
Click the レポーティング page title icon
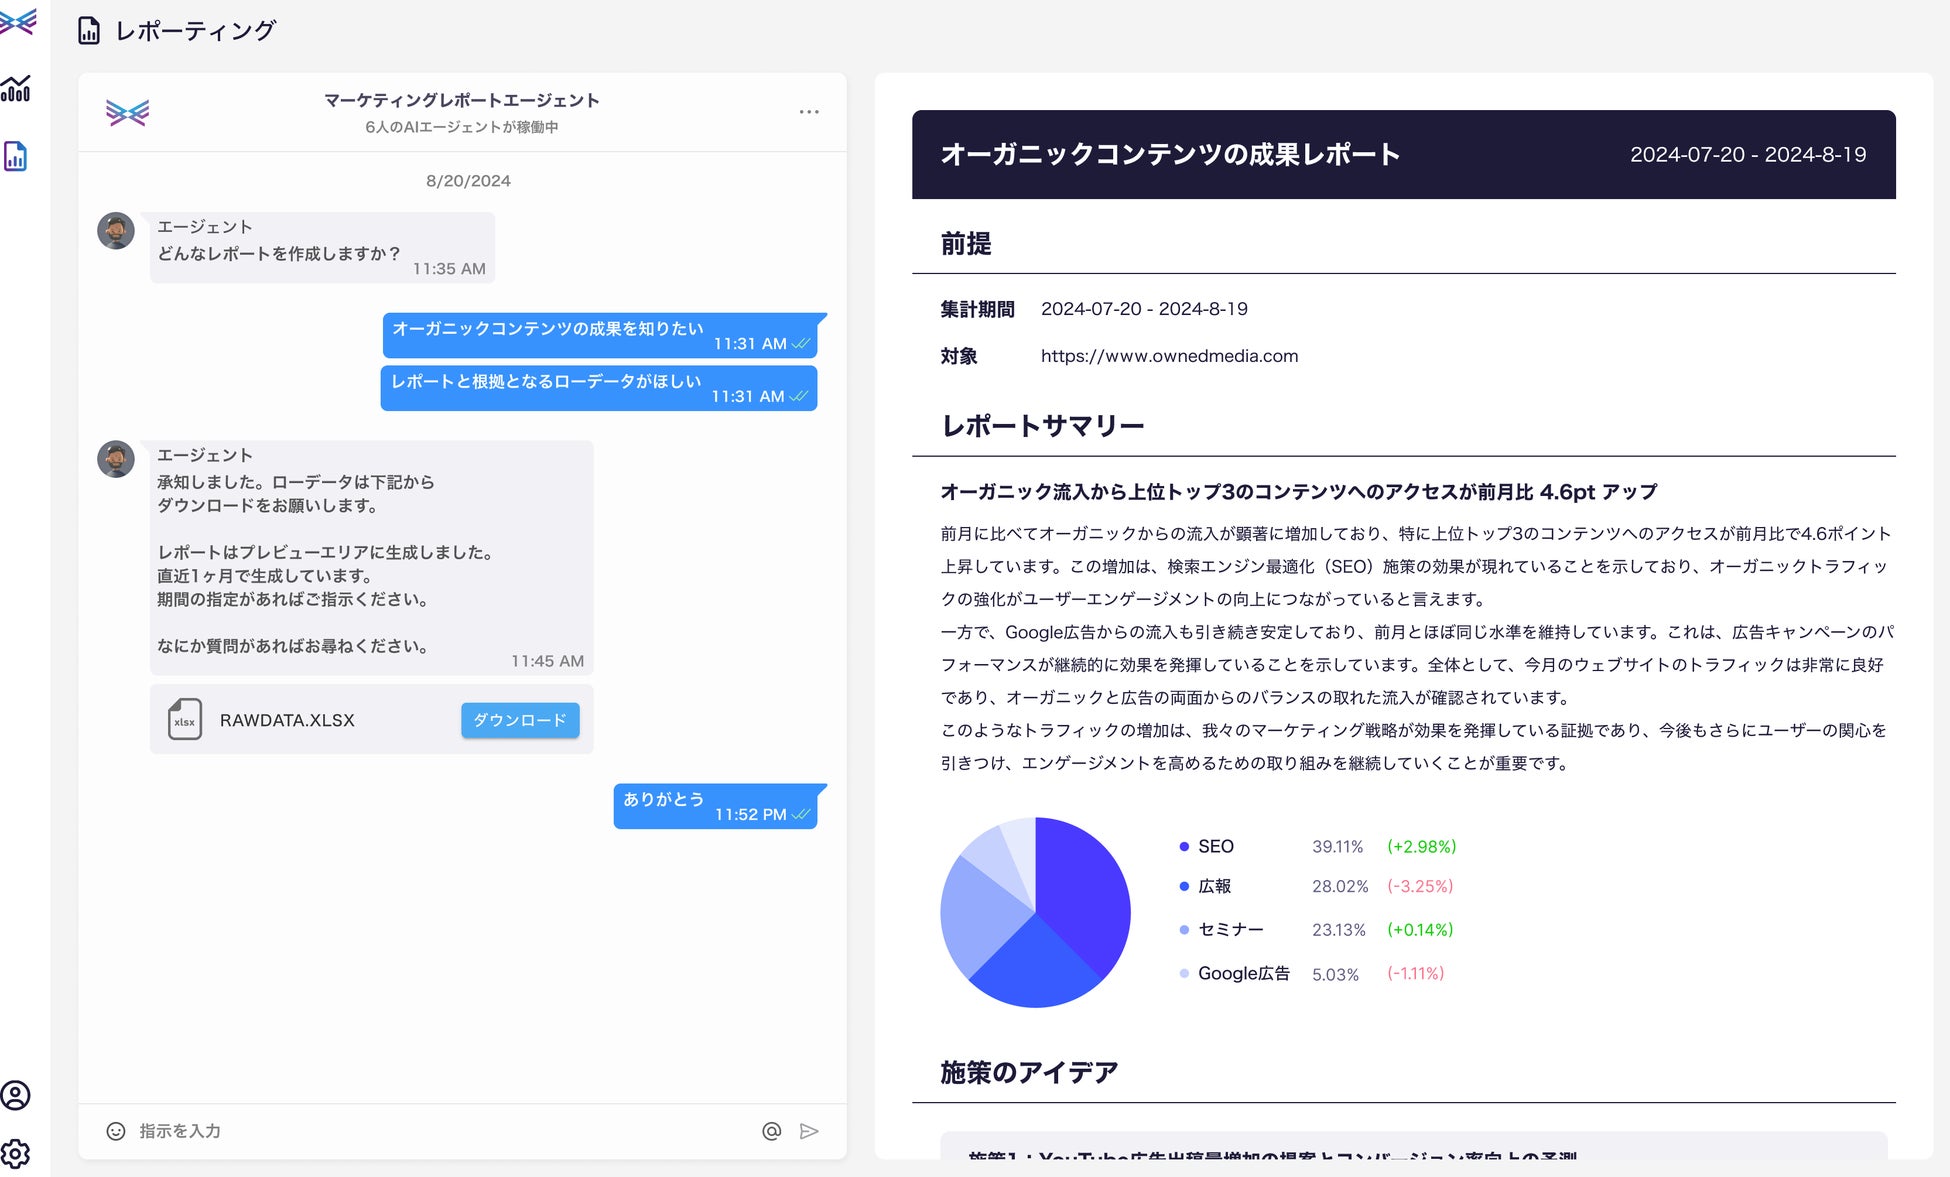pos(89,31)
